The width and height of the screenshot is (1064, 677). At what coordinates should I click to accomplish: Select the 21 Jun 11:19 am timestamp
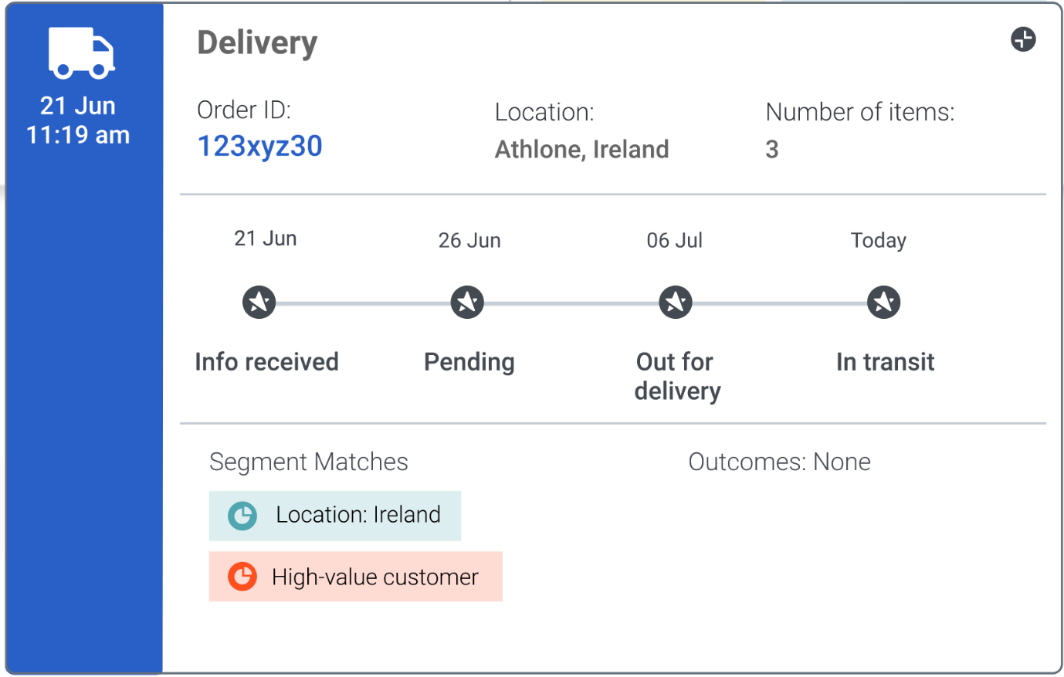tap(78, 121)
